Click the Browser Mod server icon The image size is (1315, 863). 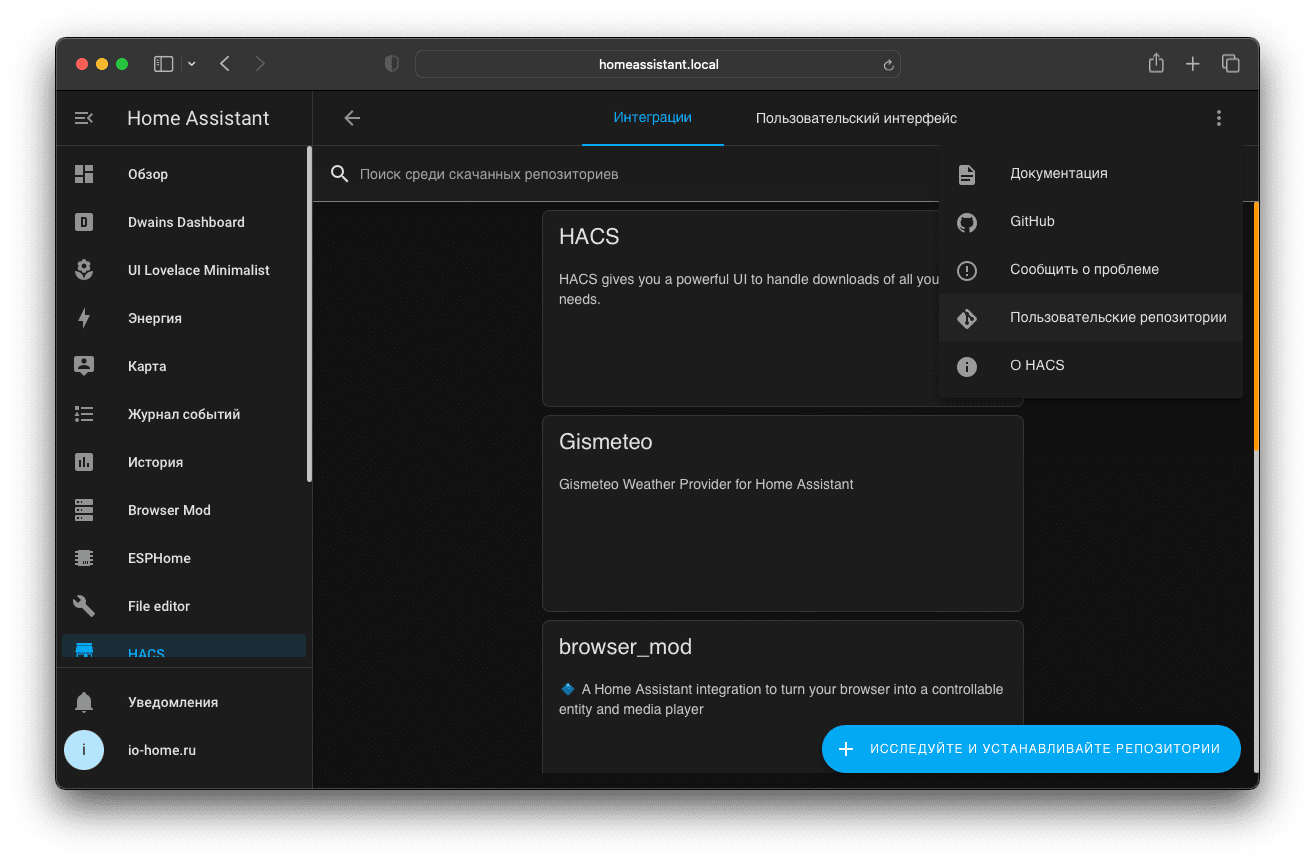(84, 510)
